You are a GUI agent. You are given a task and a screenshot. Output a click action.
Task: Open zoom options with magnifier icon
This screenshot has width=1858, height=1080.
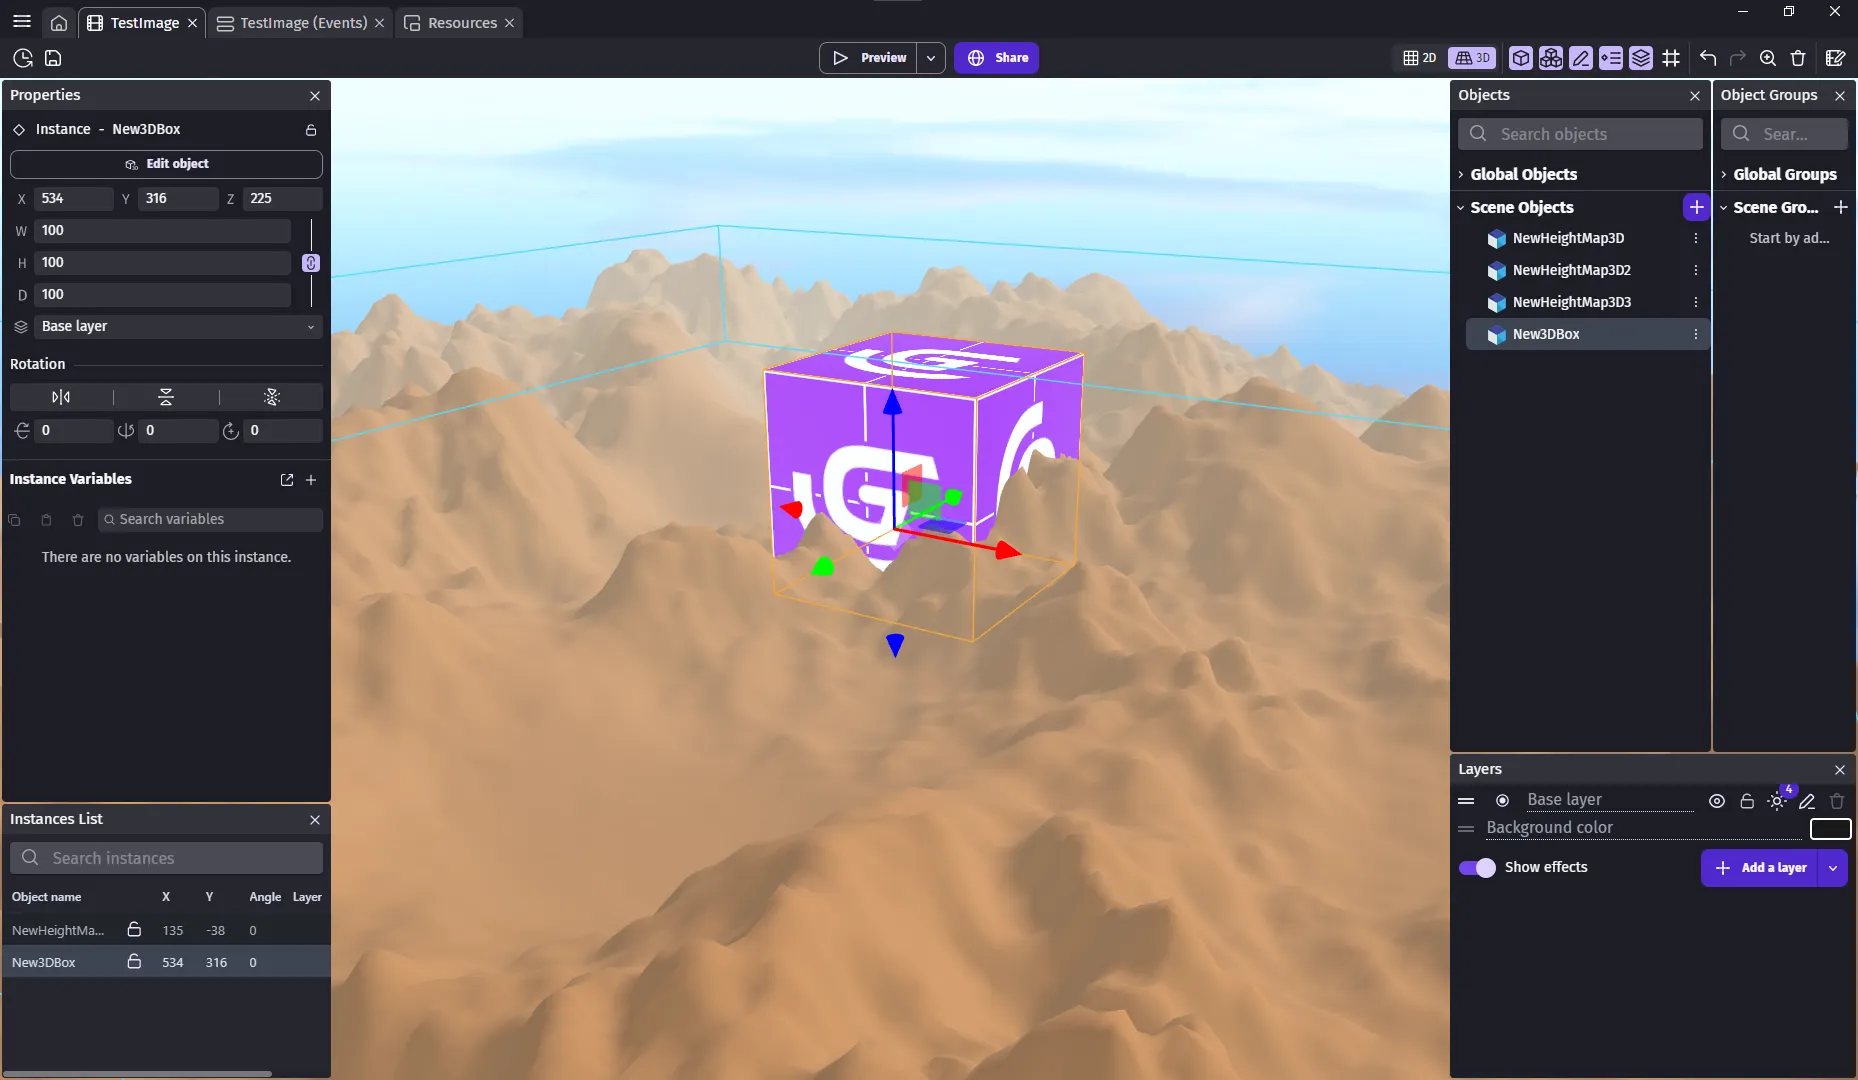tap(1768, 58)
